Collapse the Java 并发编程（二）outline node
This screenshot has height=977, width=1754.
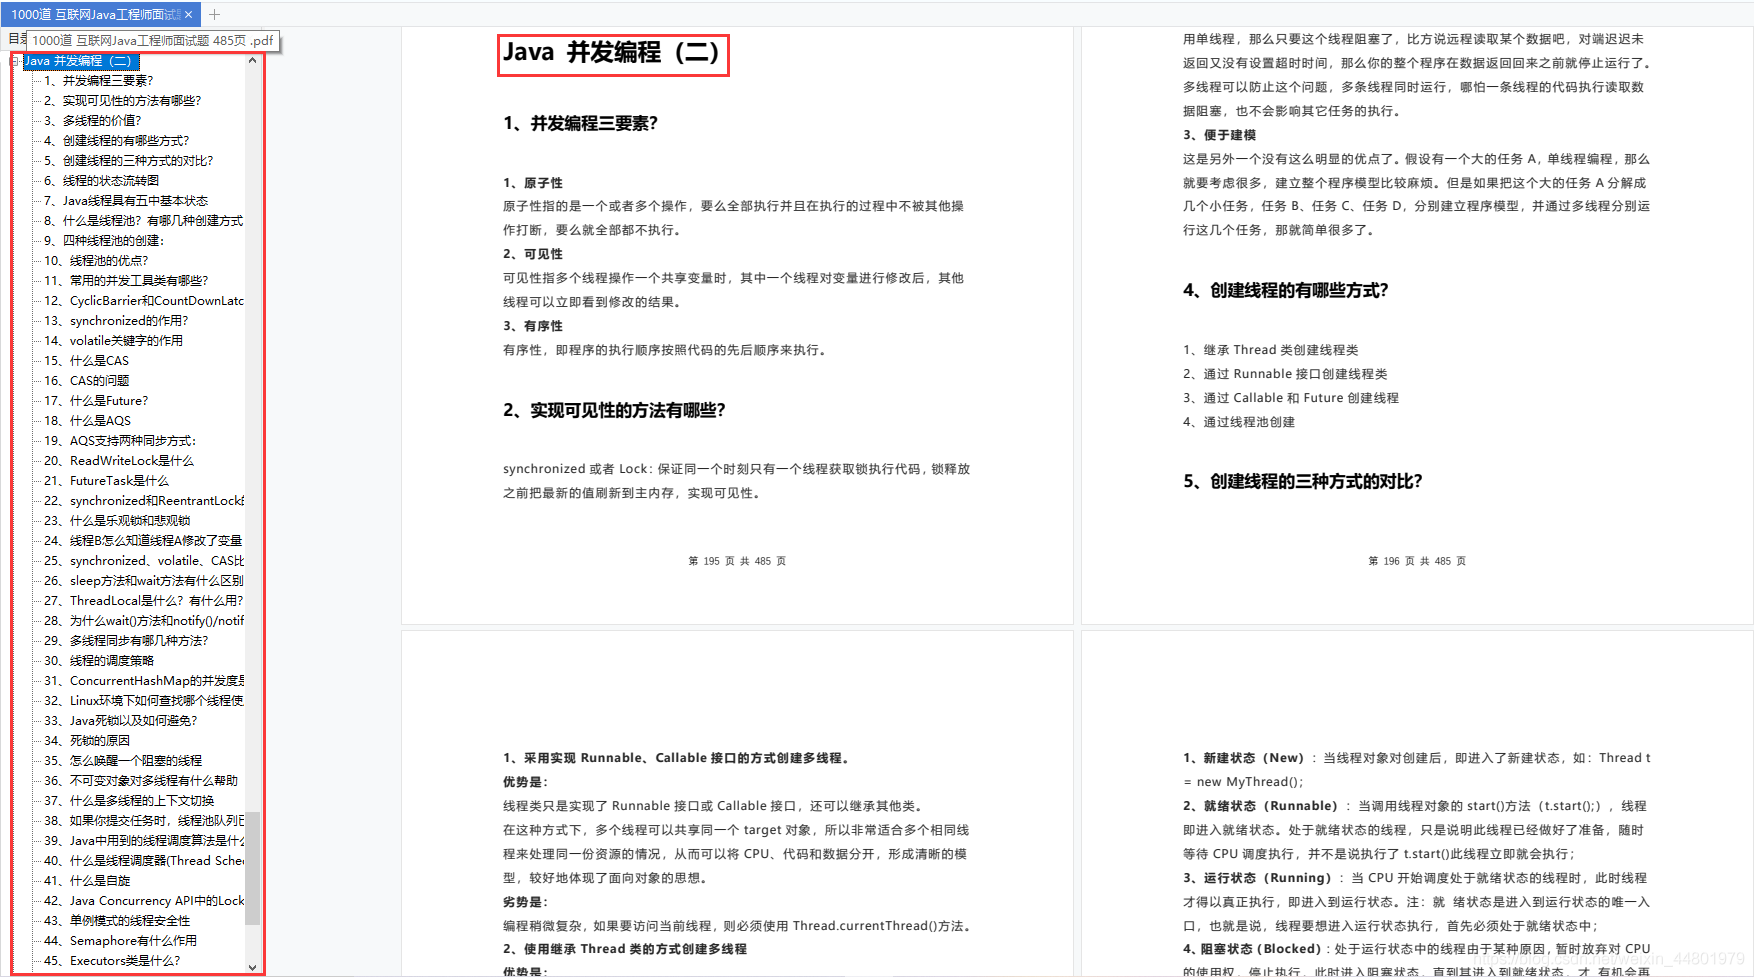click(x=16, y=61)
